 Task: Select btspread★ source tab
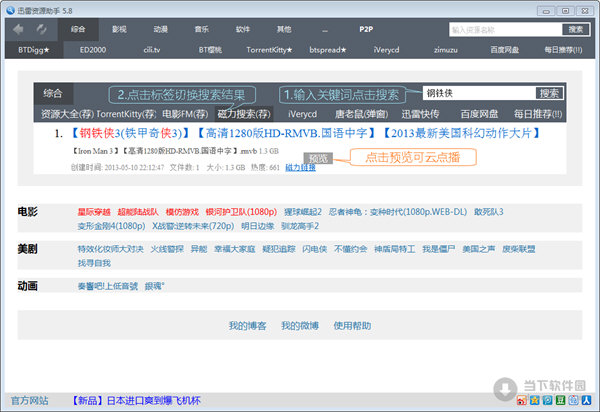click(328, 50)
